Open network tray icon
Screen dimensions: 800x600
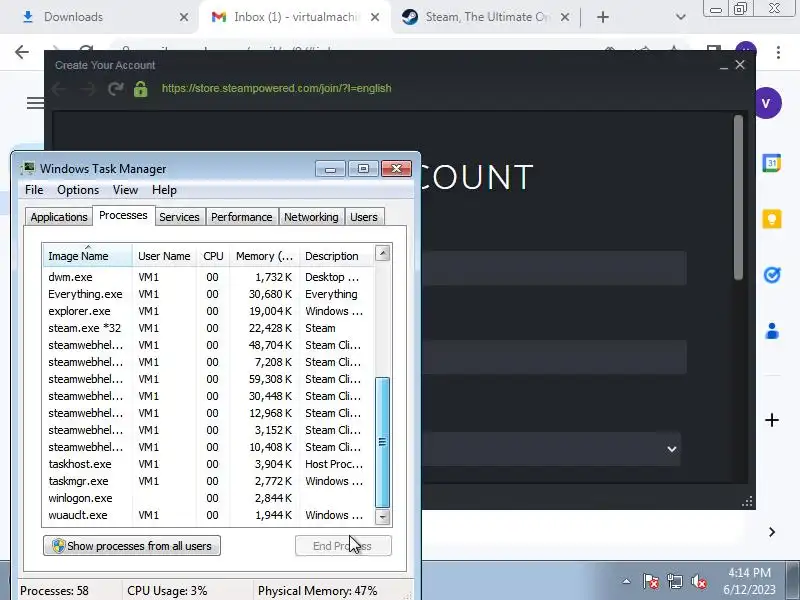674,581
